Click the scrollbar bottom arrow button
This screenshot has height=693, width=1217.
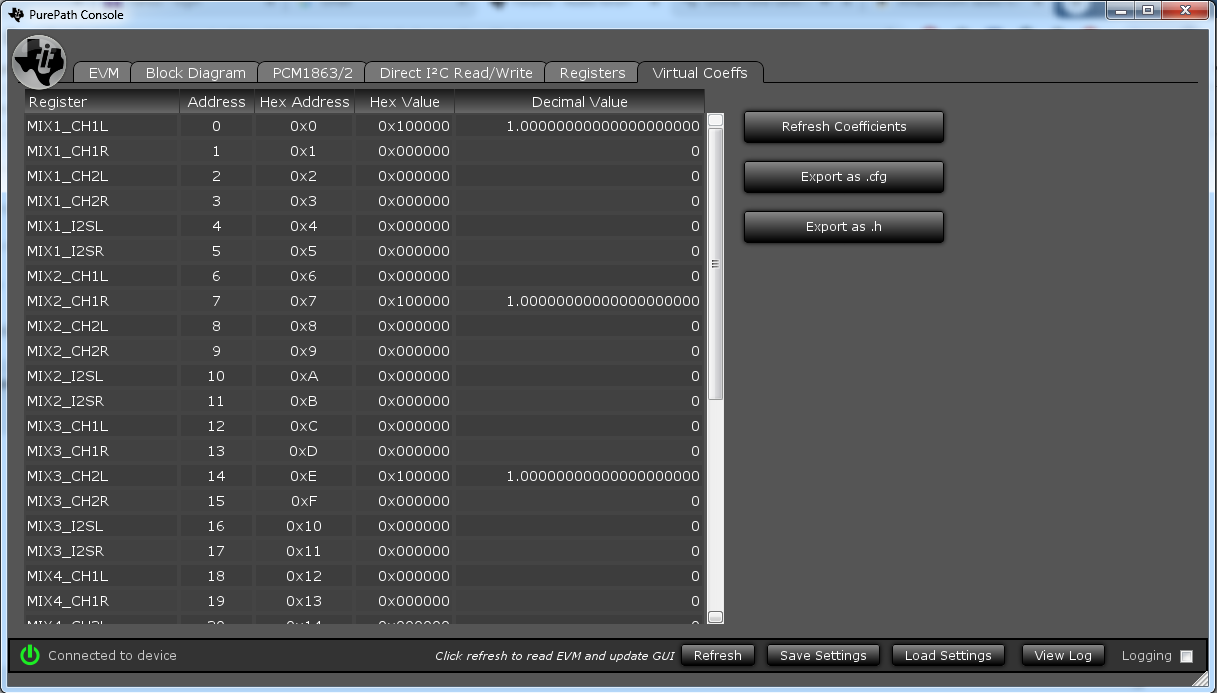pos(715,617)
